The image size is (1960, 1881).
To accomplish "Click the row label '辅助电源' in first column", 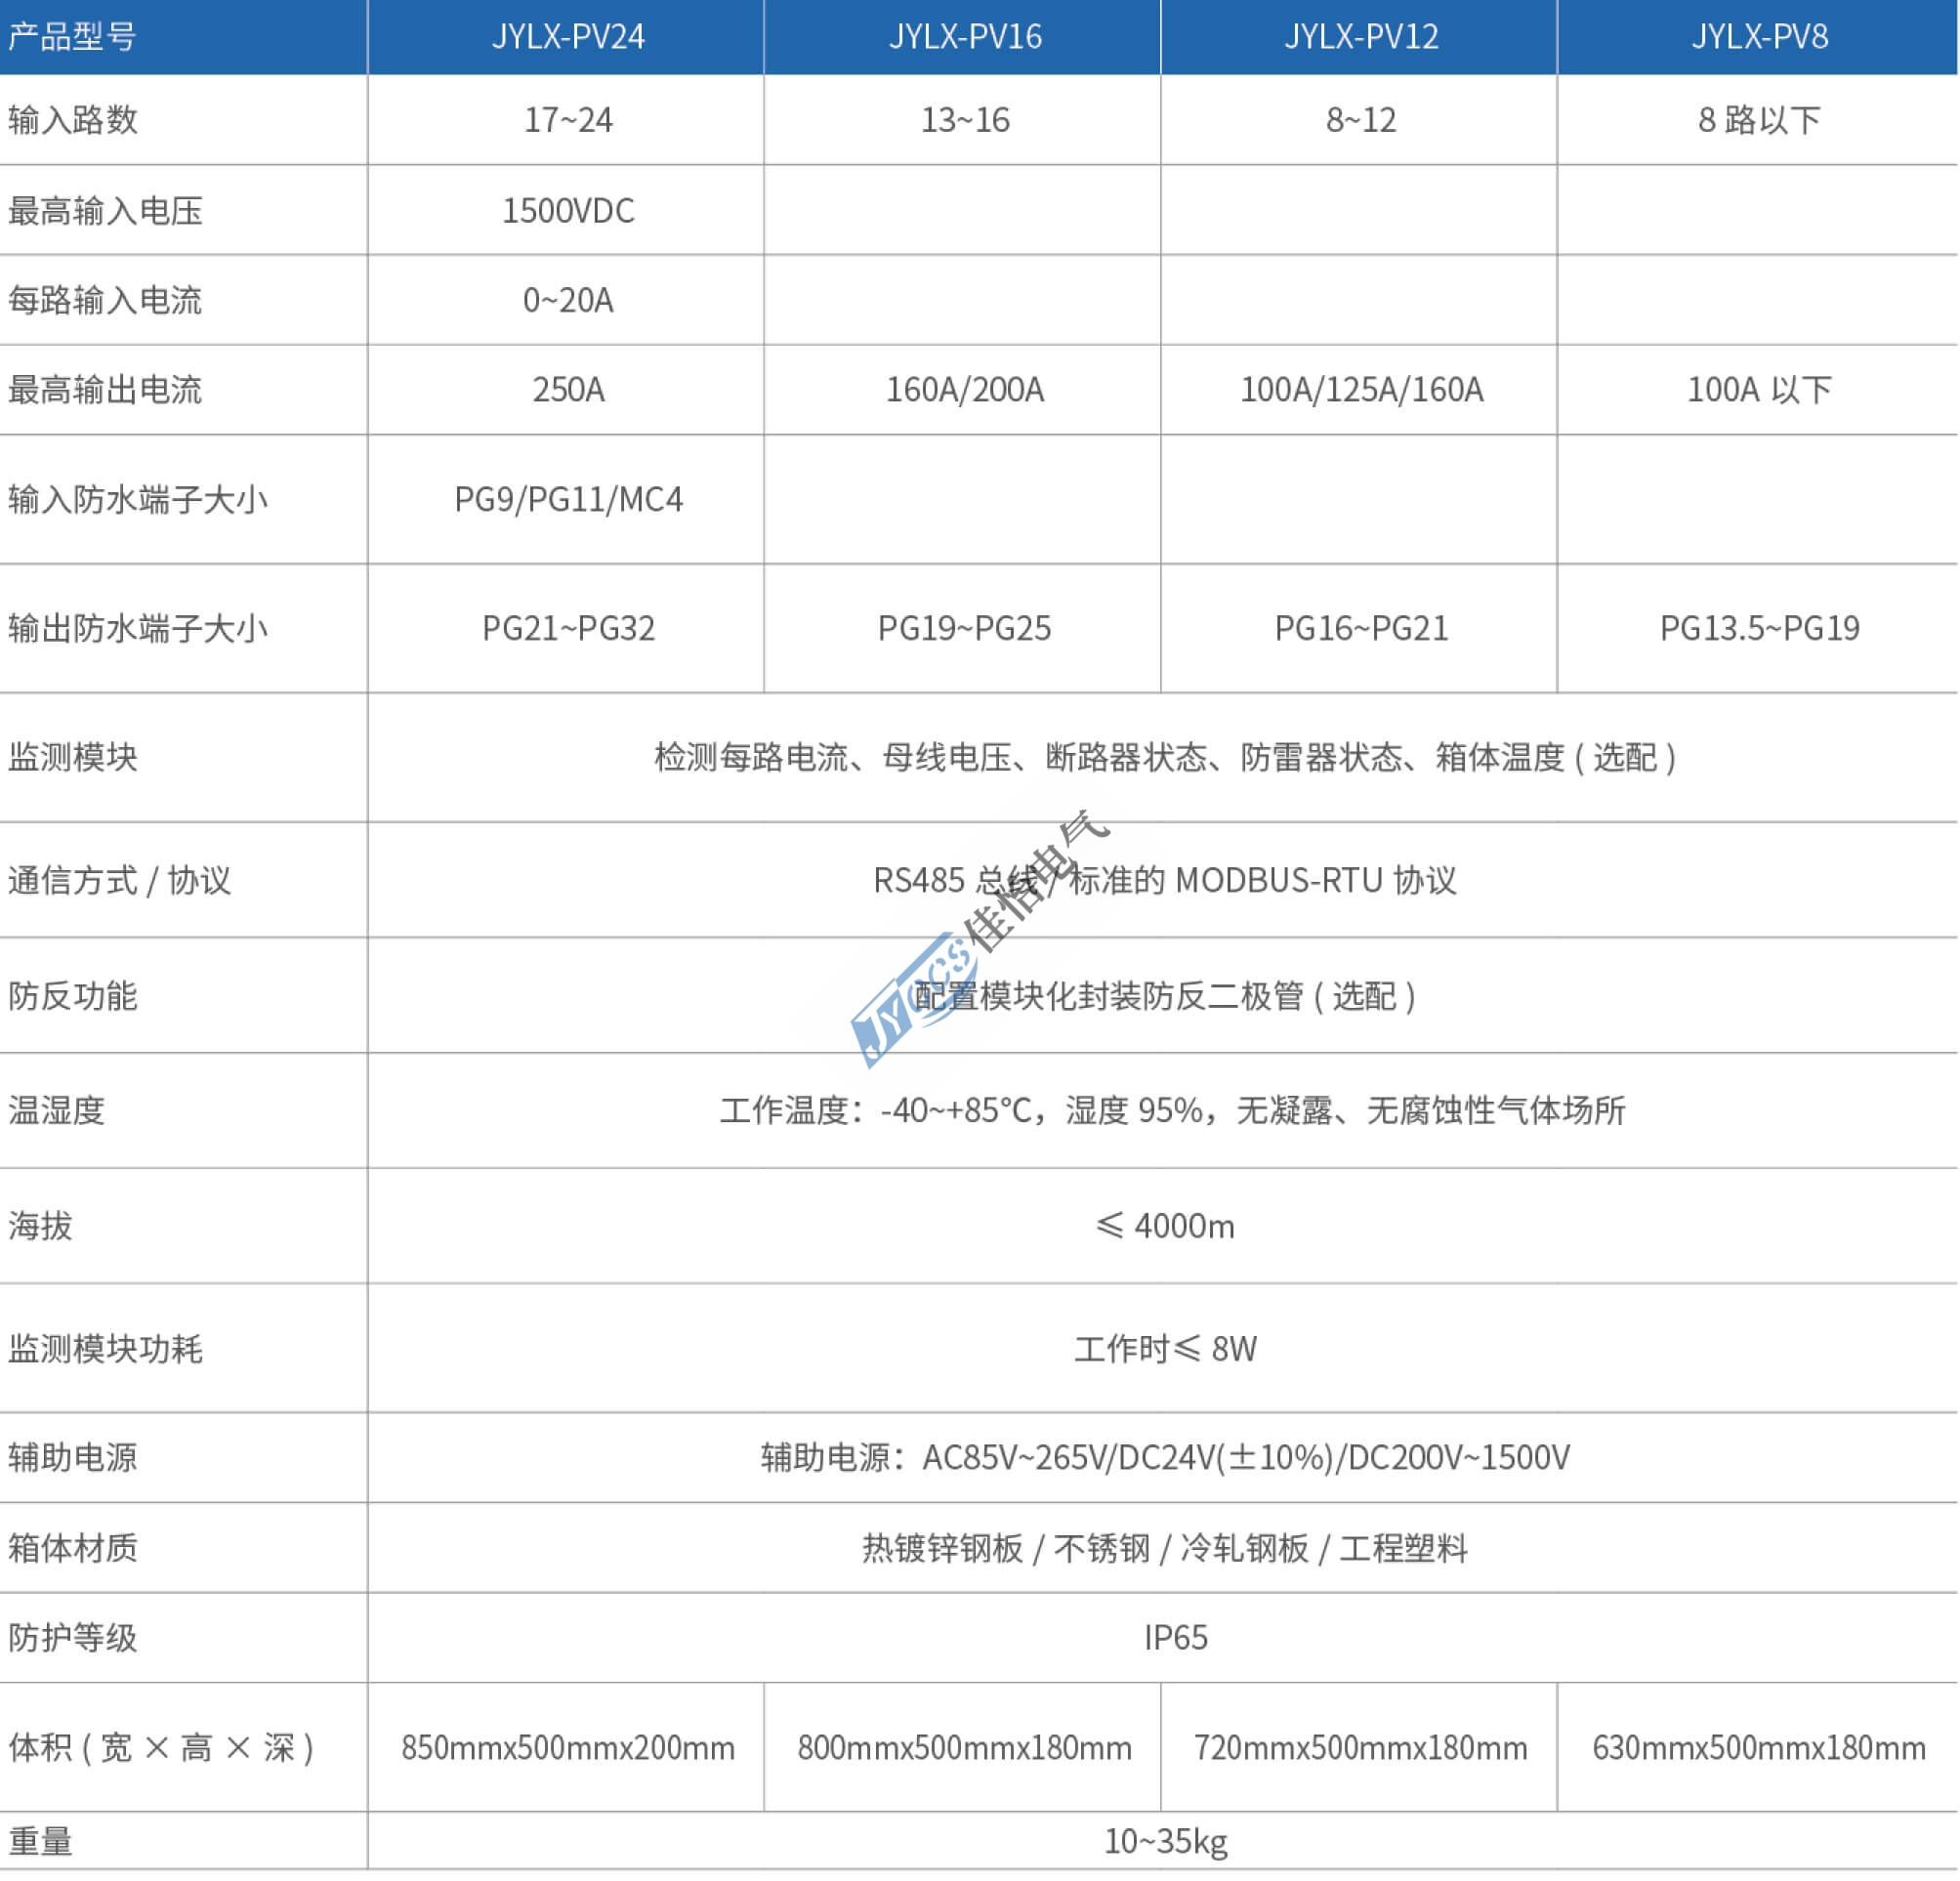I will pos(73,1458).
